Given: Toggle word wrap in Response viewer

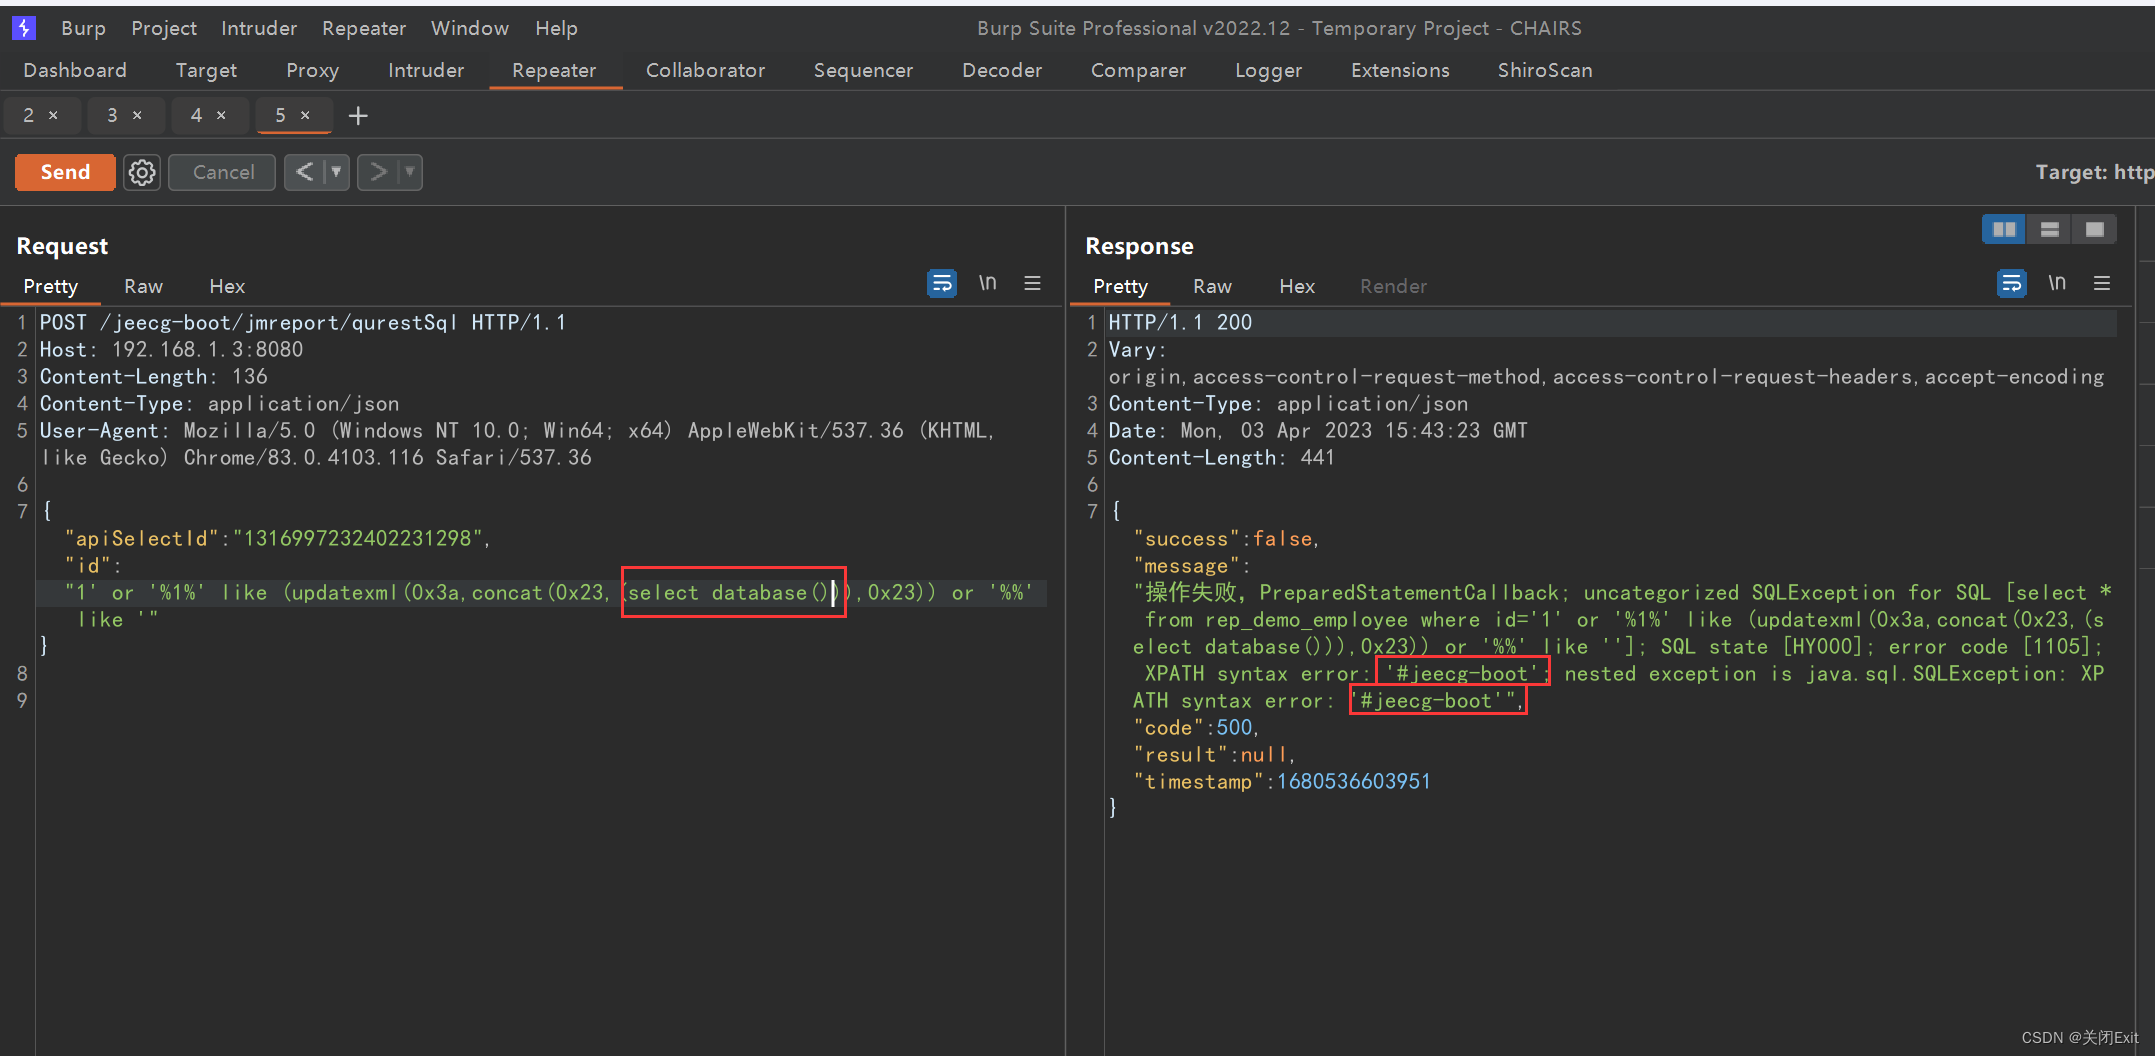Looking at the screenshot, I should tap(2011, 284).
